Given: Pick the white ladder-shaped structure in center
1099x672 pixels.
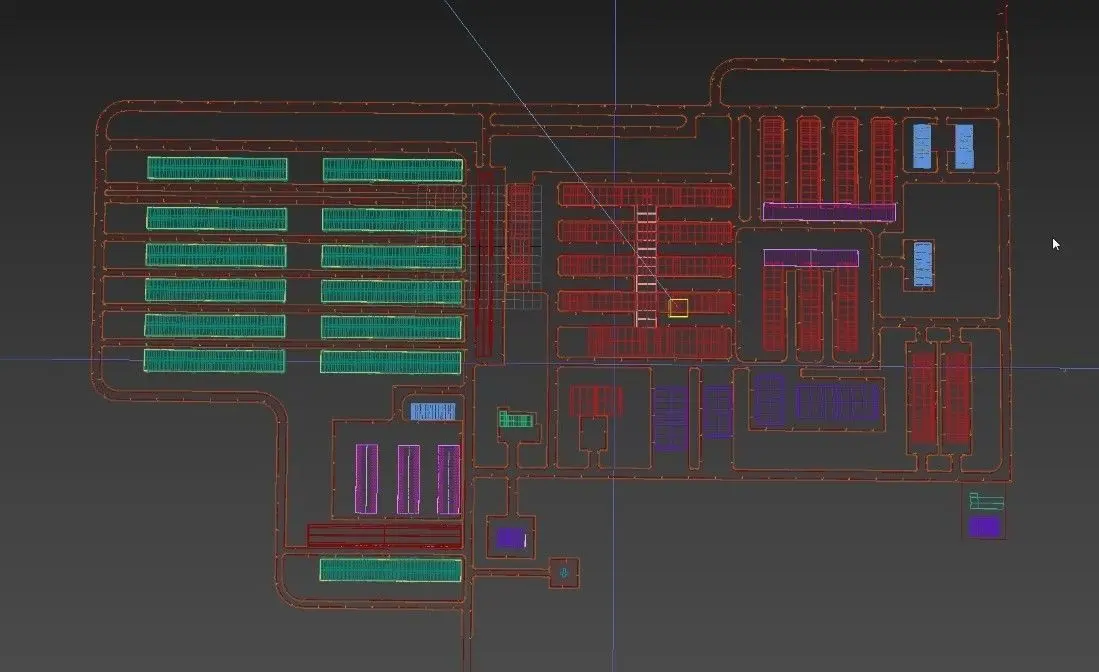Looking at the screenshot, I should coord(646,266).
